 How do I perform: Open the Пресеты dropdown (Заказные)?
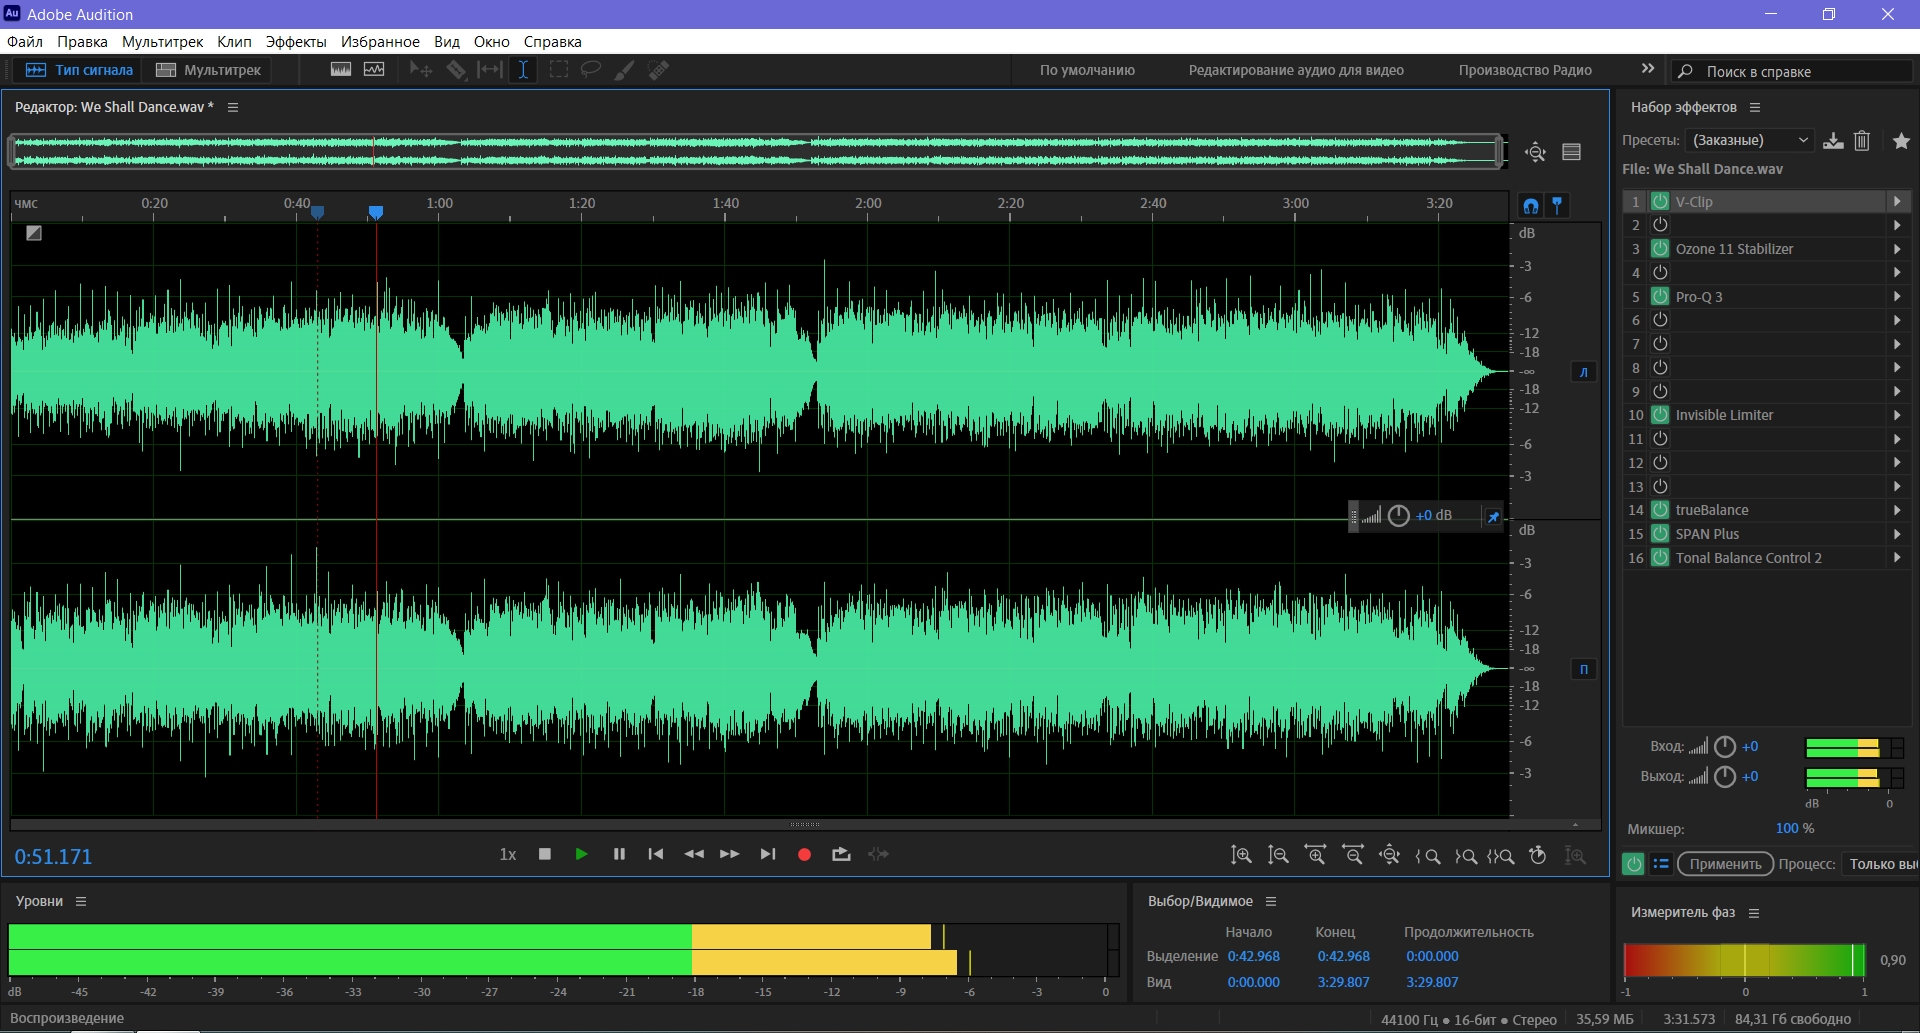coord(1749,140)
